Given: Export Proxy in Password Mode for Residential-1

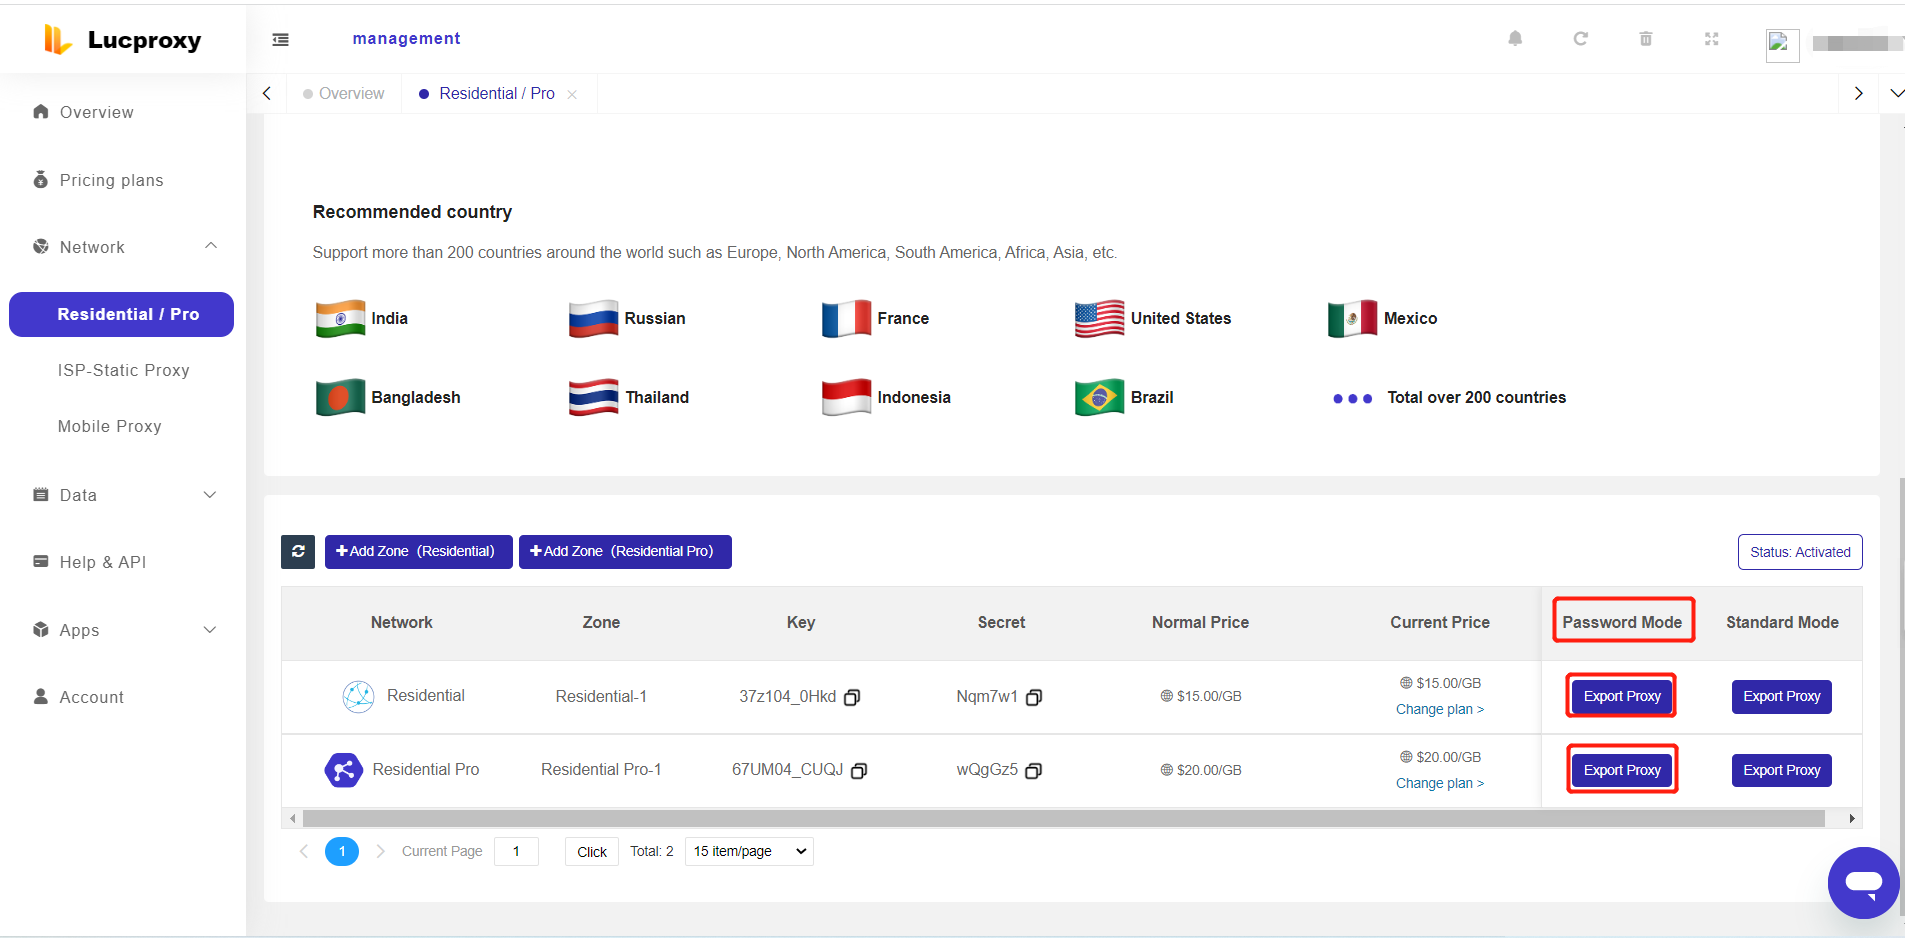Looking at the screenshot, I should point(1621,696).
